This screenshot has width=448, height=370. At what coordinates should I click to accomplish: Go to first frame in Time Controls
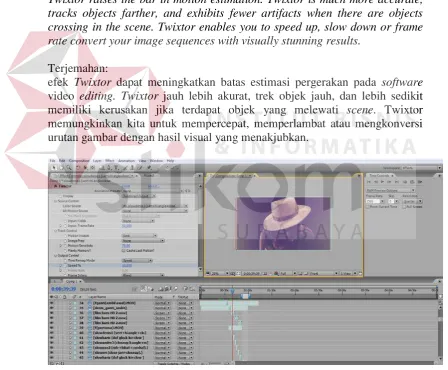(x=369, y=182)
